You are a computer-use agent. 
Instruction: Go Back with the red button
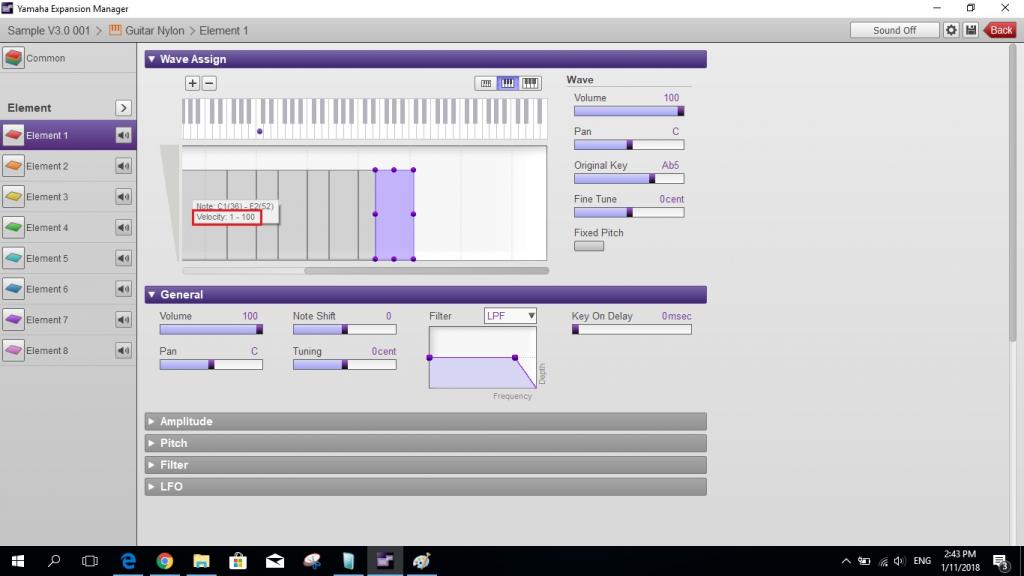pyautogui.click(x=1000, y=30)
